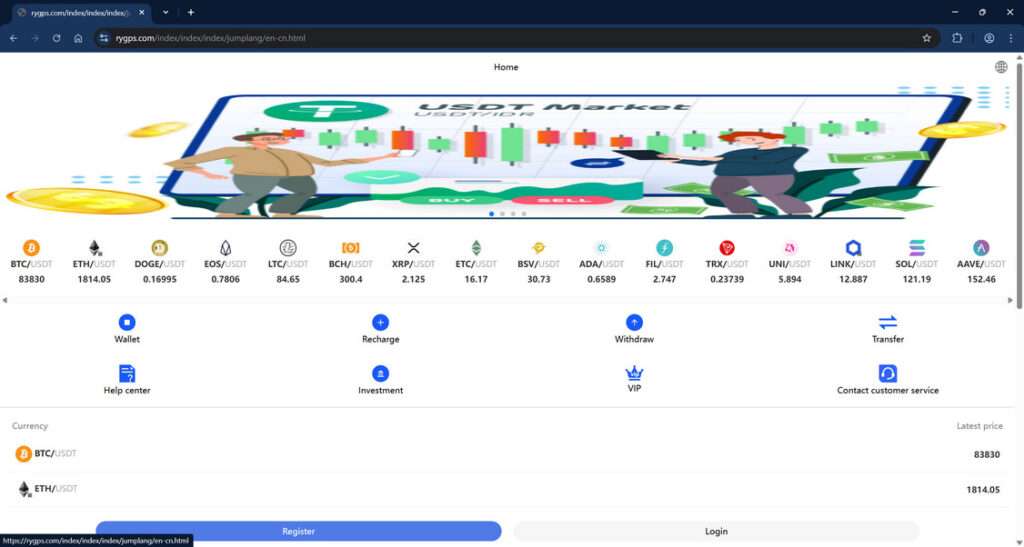This screenshot has height=547, width=1024.
Task: Select the BSV/USDT coin icon
Action: (x=539, y=248)
